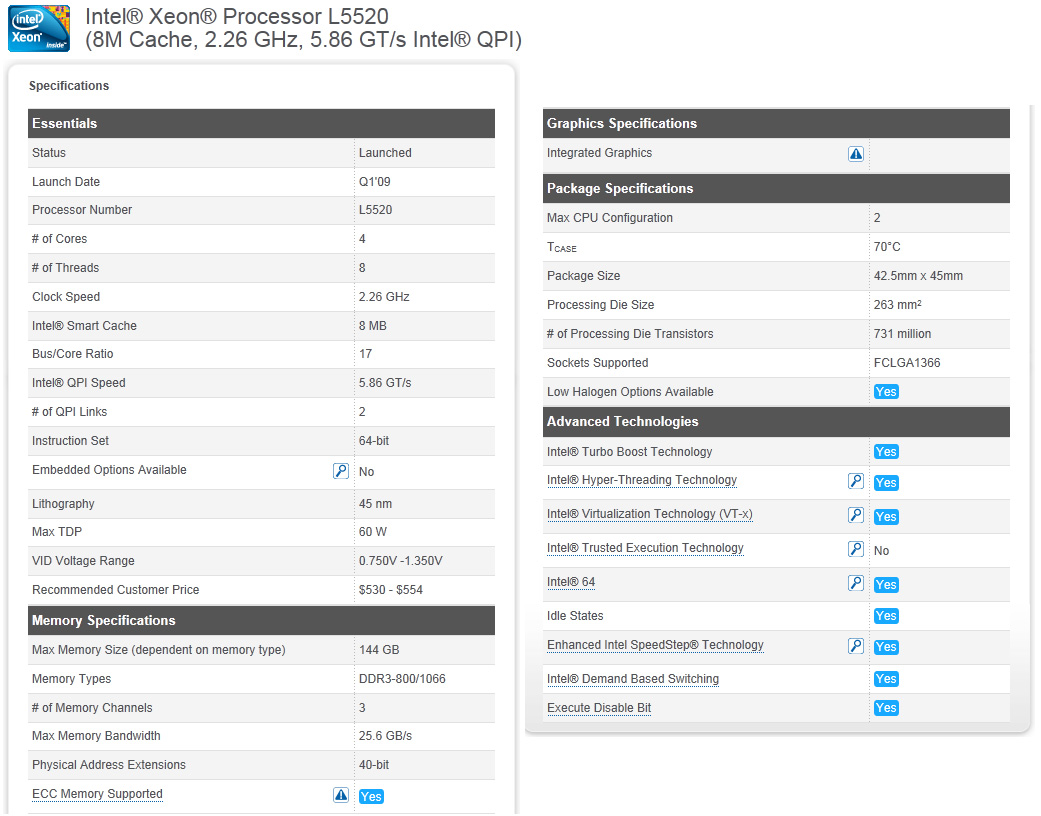Open Intel Virtualization Technology (VT-x) link

[x=650, y=514]
